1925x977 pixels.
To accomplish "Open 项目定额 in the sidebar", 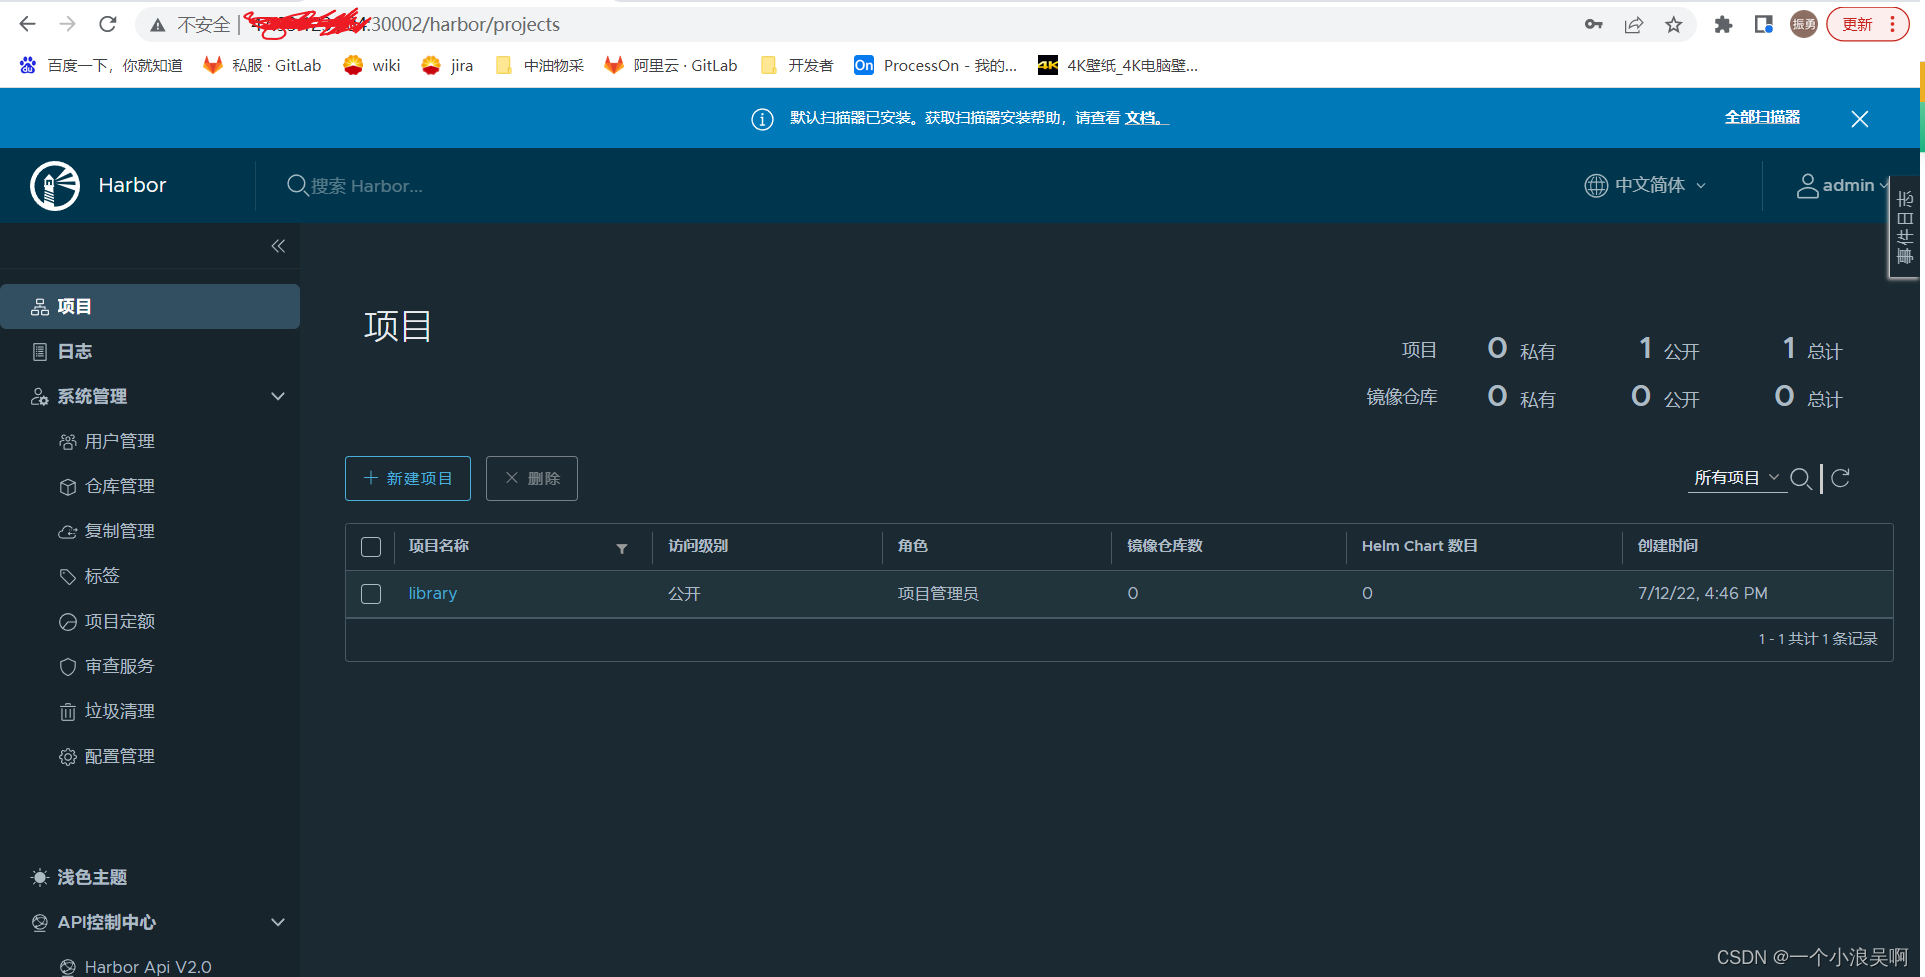I will [x=119, y=621].
